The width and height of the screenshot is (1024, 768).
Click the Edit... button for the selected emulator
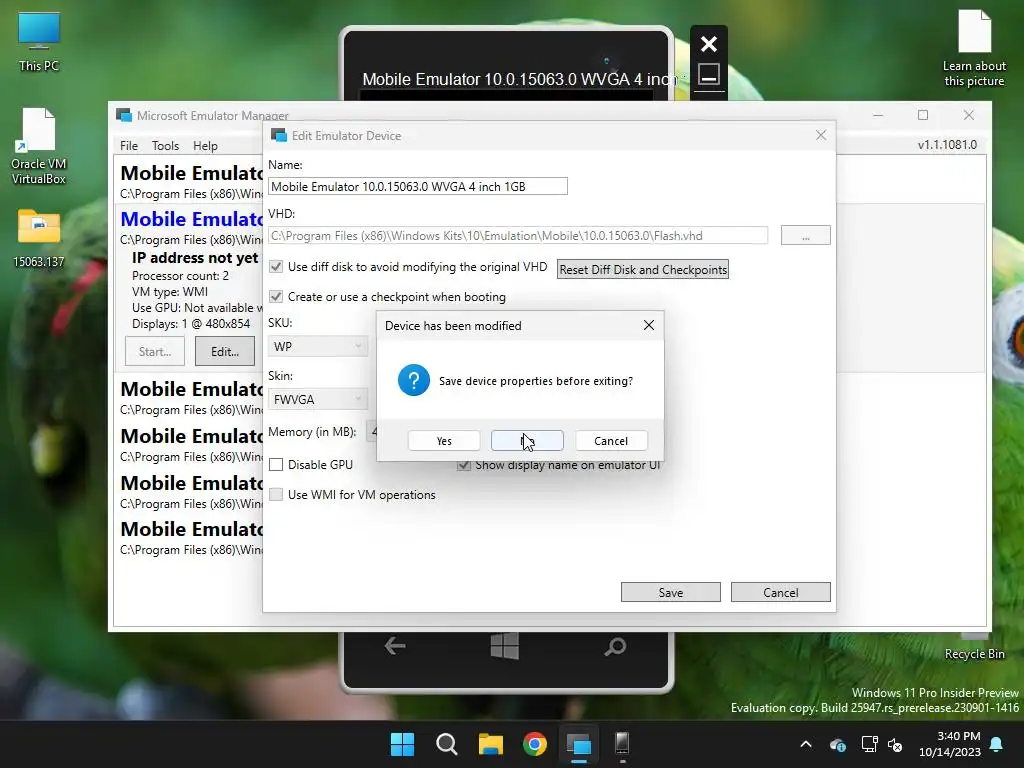click(x=225, y=351)
